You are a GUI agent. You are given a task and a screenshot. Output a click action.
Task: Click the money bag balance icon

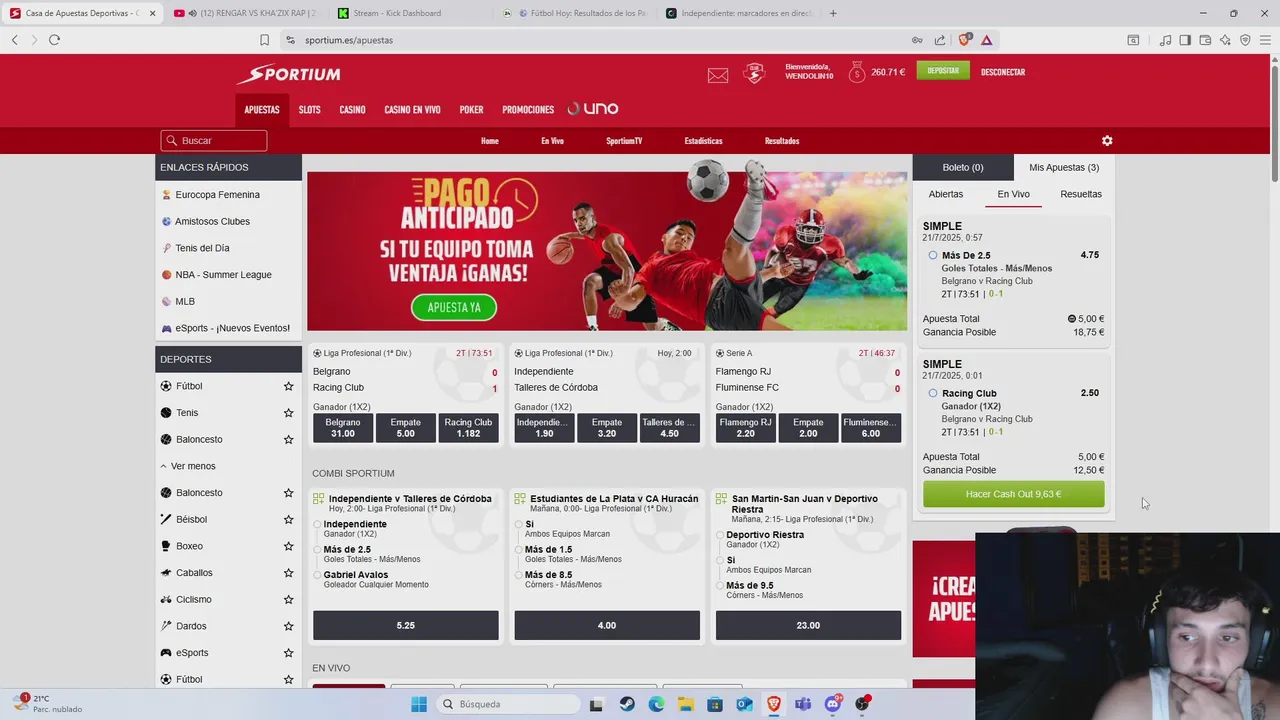click(x=857, y=72)
